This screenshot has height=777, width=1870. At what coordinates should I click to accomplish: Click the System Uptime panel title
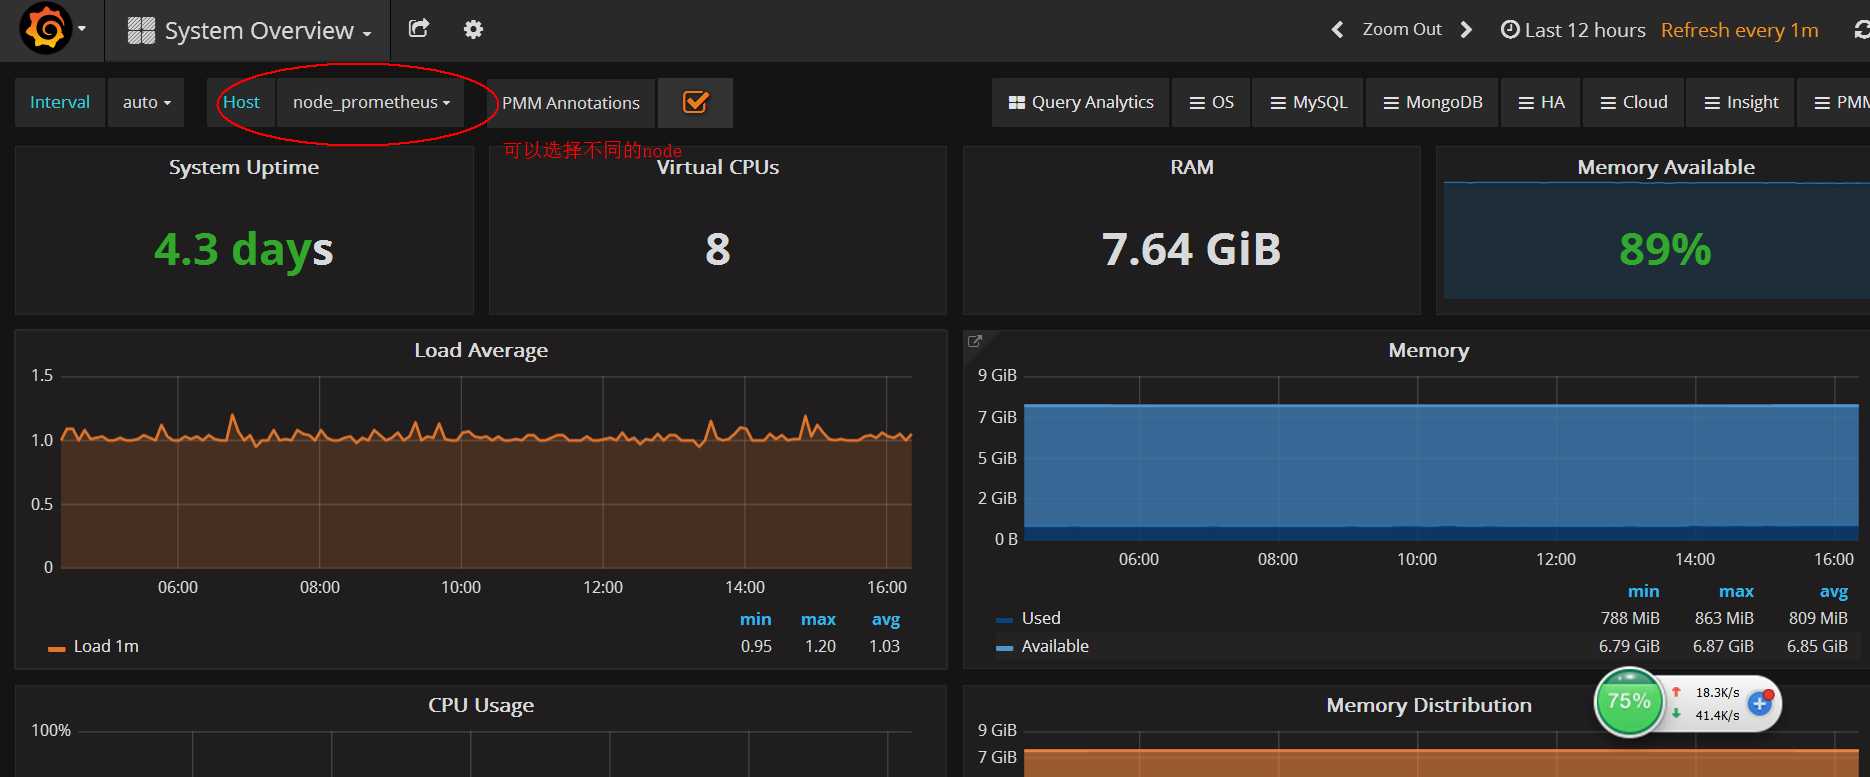pyautogui.click(x=244, y=167)
